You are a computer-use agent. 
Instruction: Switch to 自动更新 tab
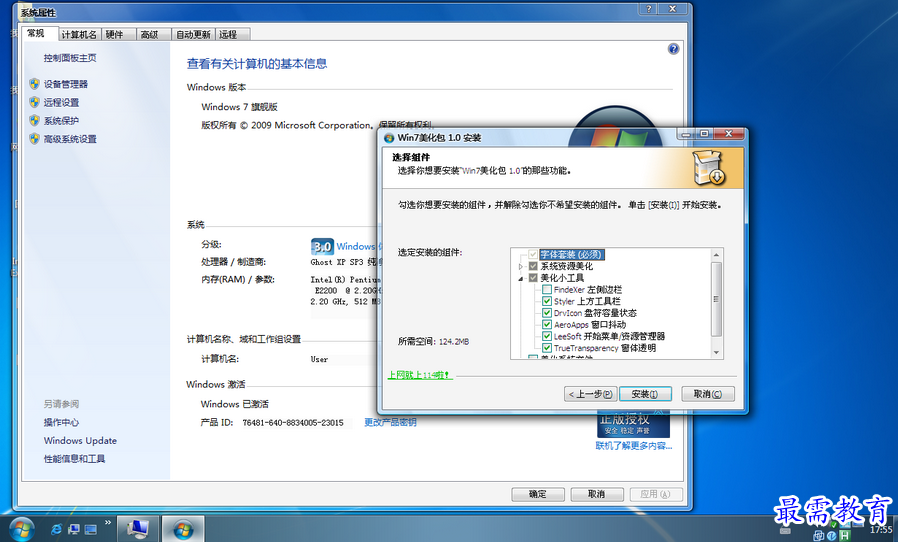(x=193, y=34)
